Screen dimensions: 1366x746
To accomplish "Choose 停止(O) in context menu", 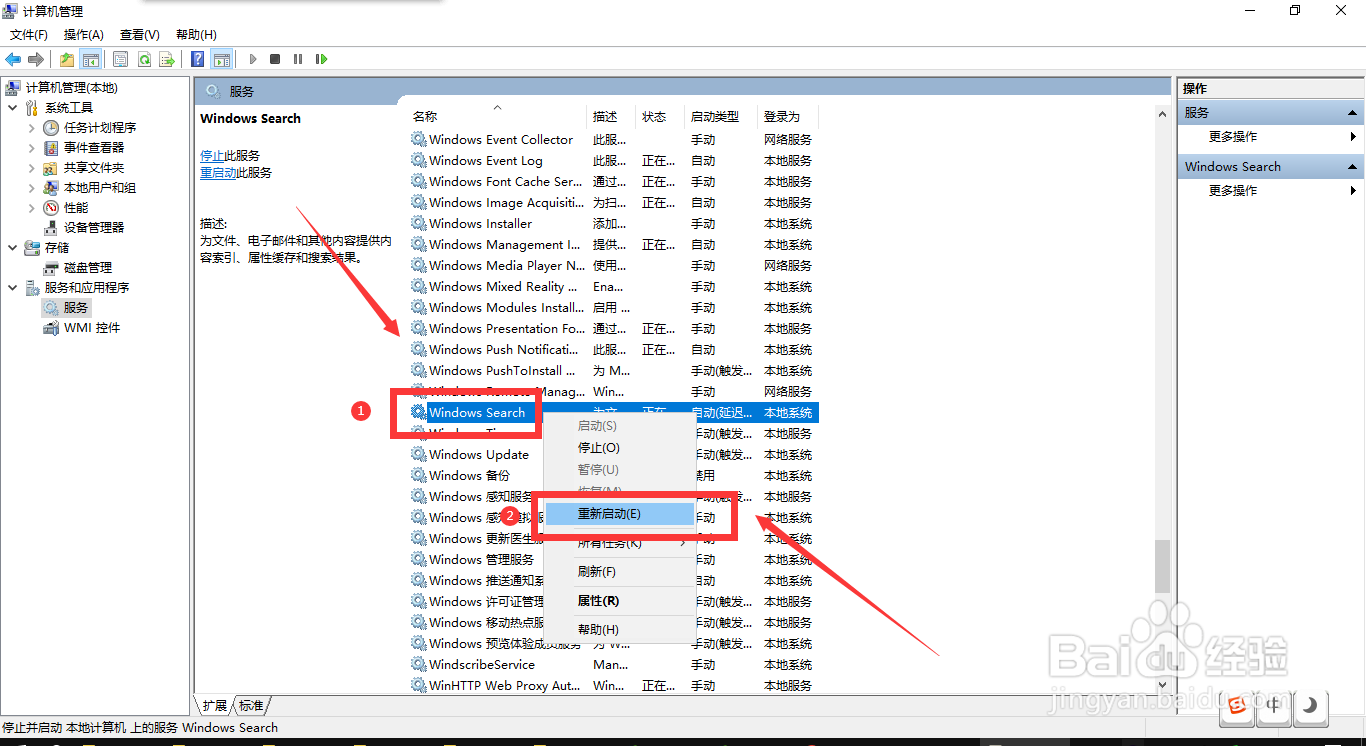I will click(x=619, y=448).
